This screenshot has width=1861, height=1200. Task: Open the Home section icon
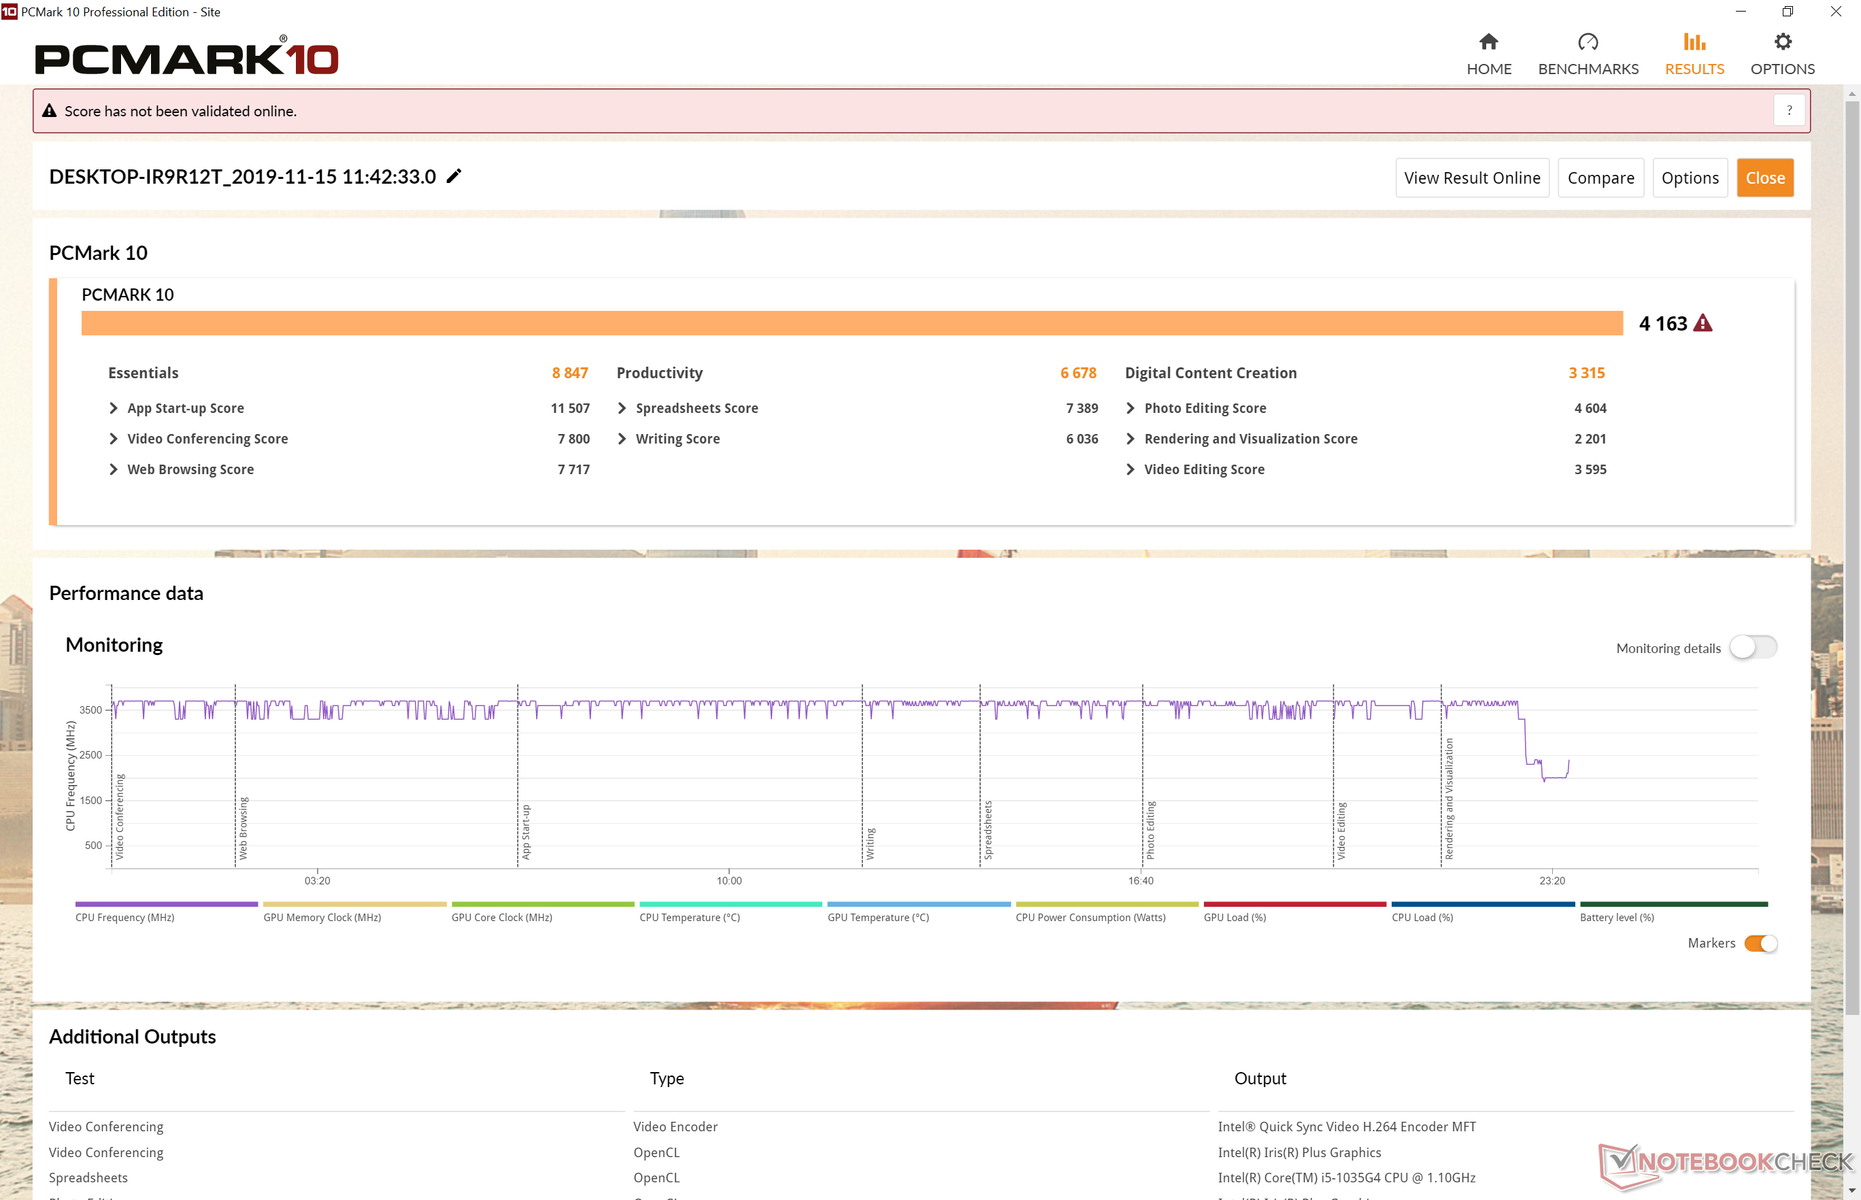[x=1488, y=42]
